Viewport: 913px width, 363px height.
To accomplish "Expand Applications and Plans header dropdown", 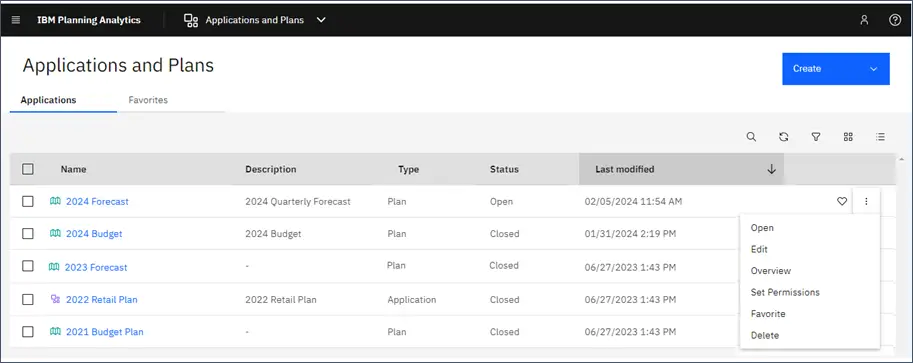I will point(321,20).
